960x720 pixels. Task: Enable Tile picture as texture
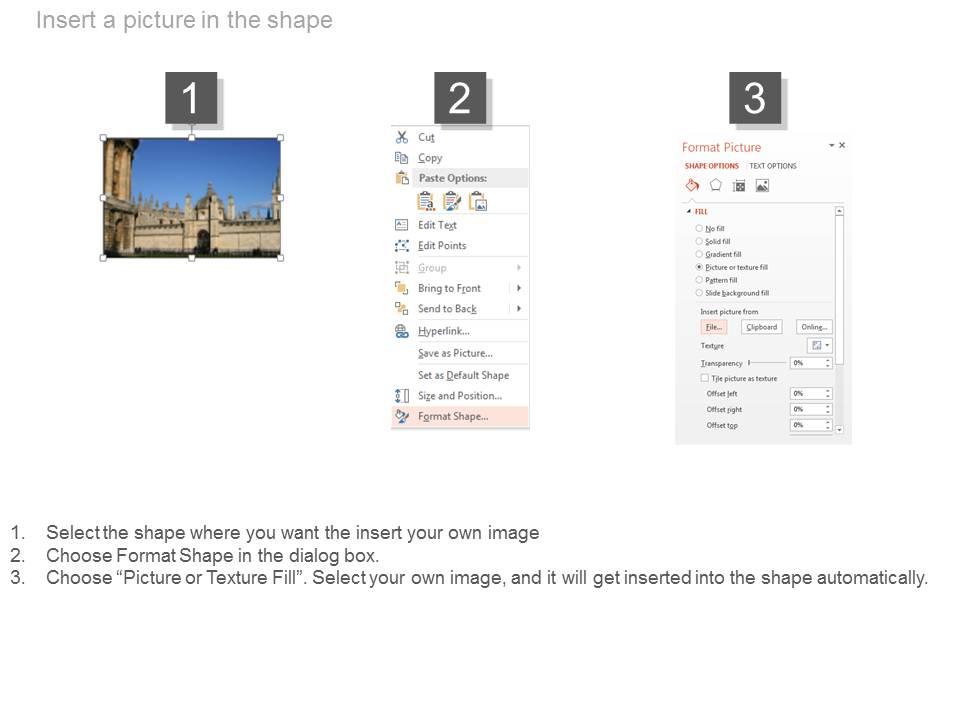tap(705, 378)
